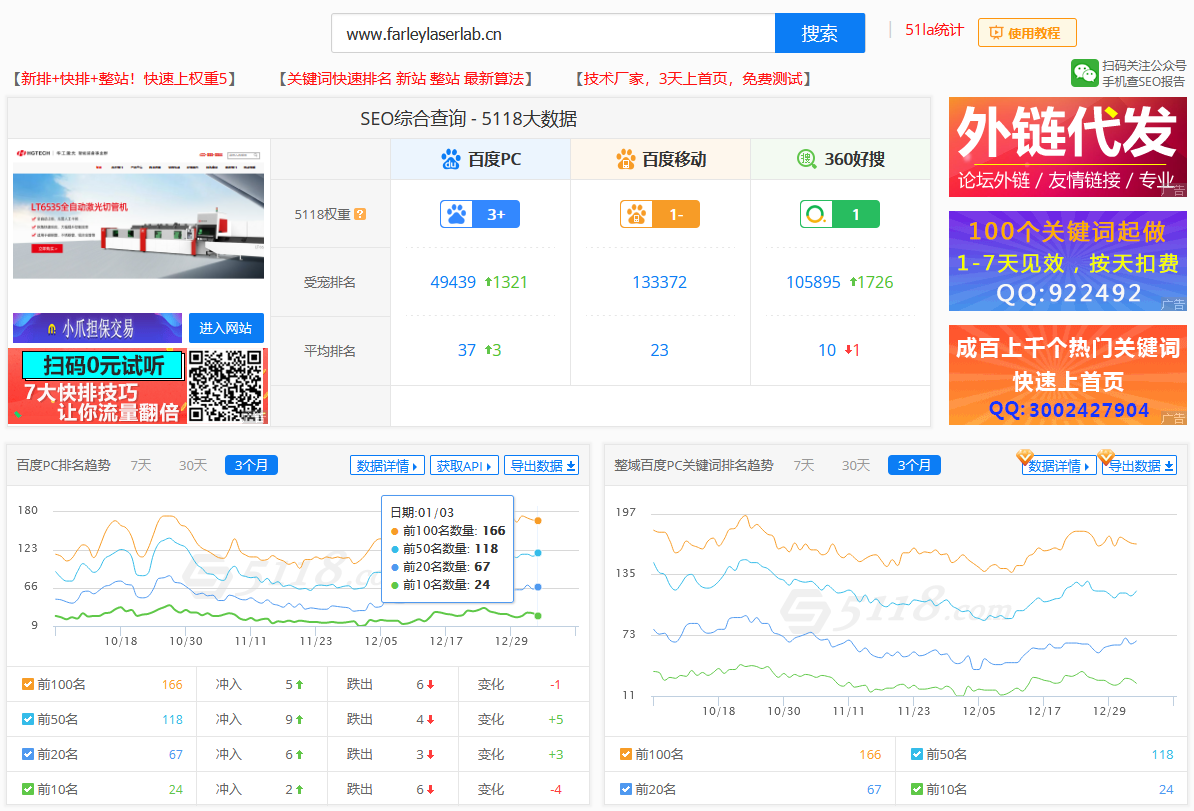This screenshot has height=811, width=1194.
Task: Click the orange data point on left chart
Action: (x=538, y=520)
